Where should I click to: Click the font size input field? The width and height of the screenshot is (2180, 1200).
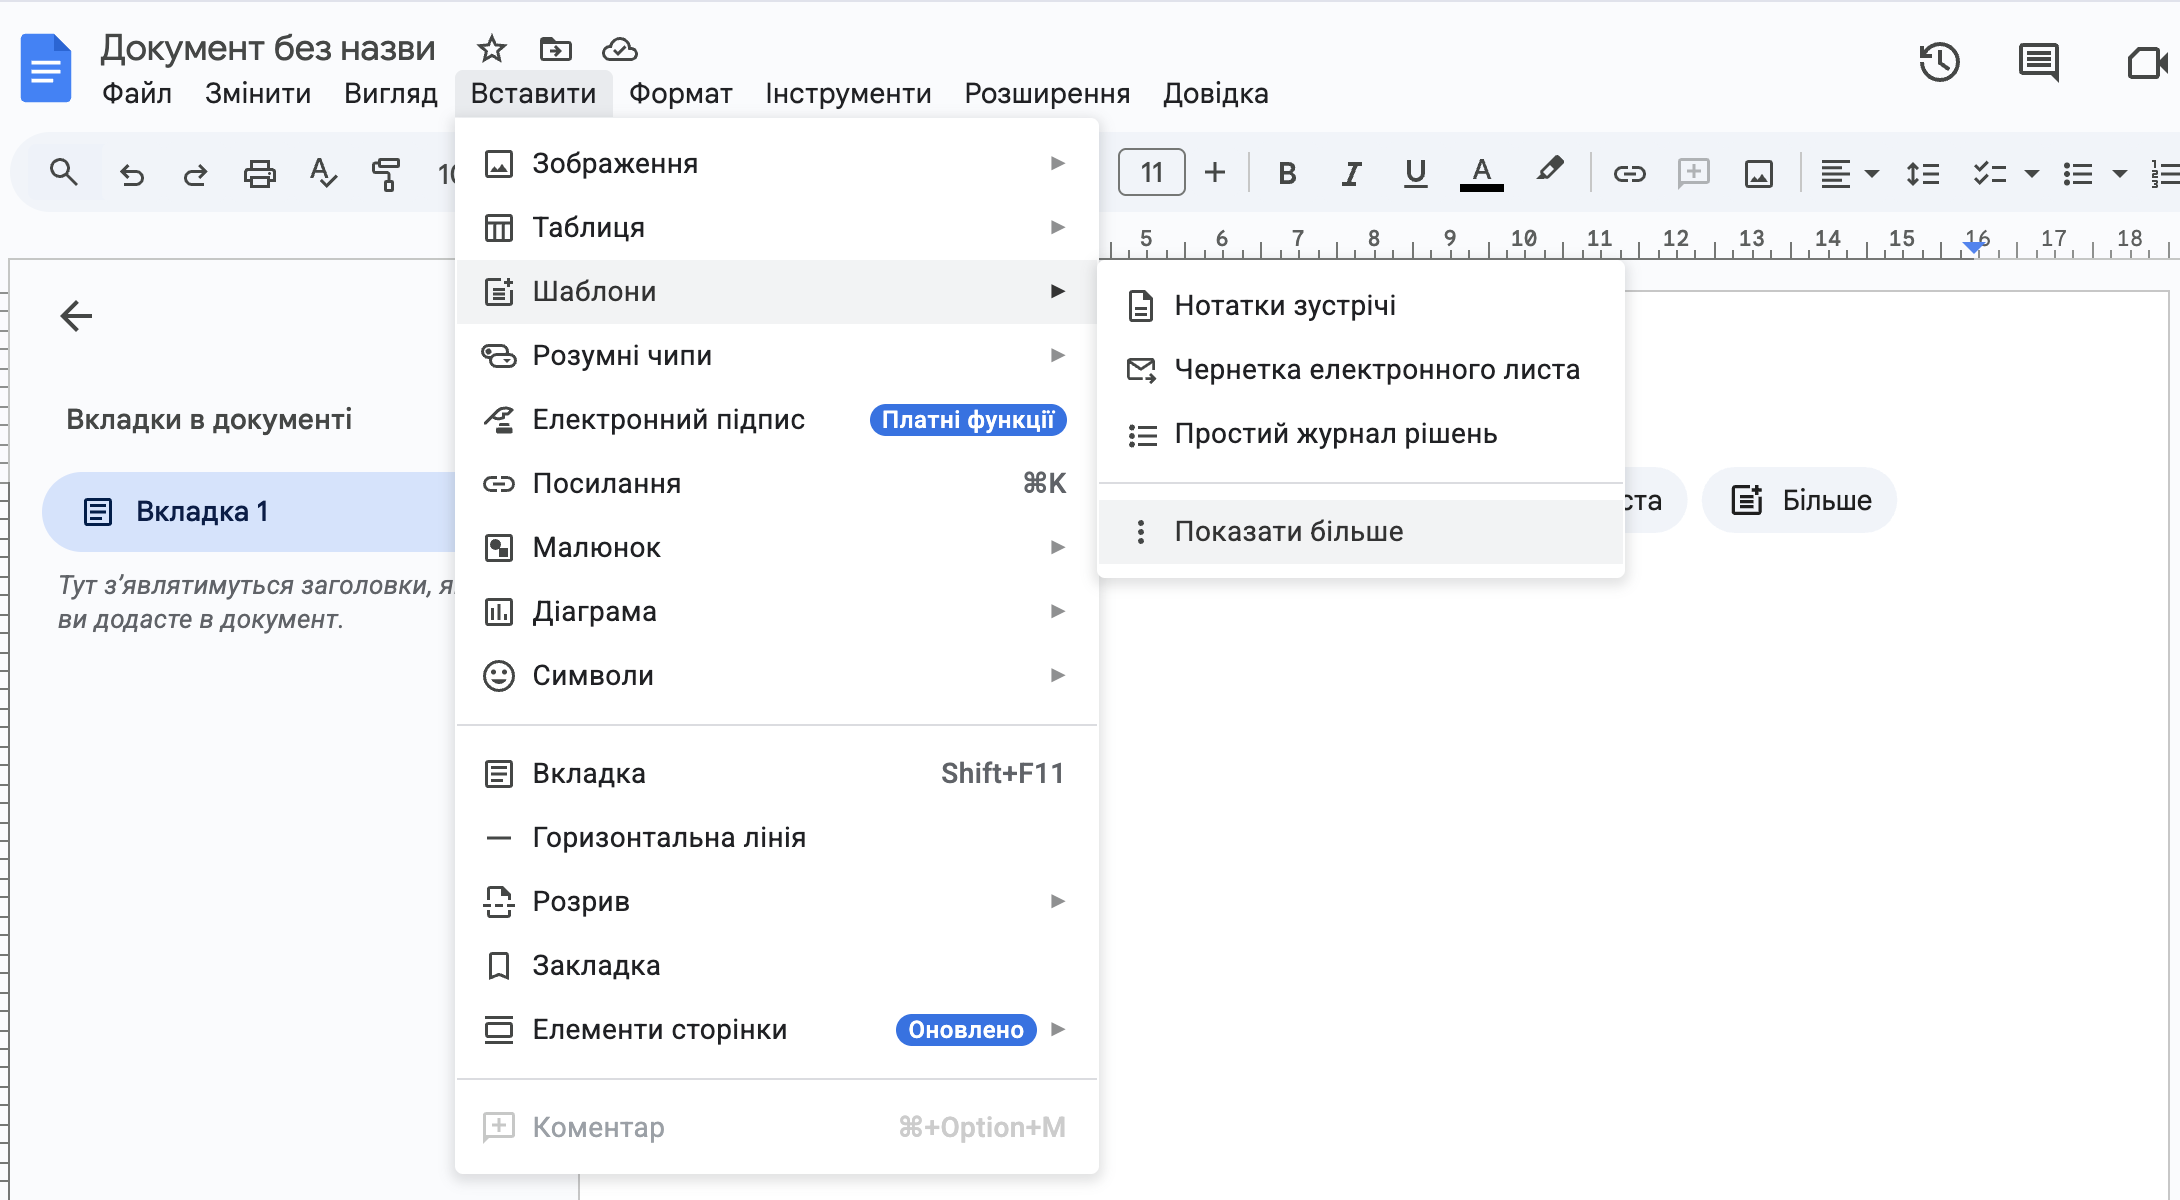click(1151, 173)
